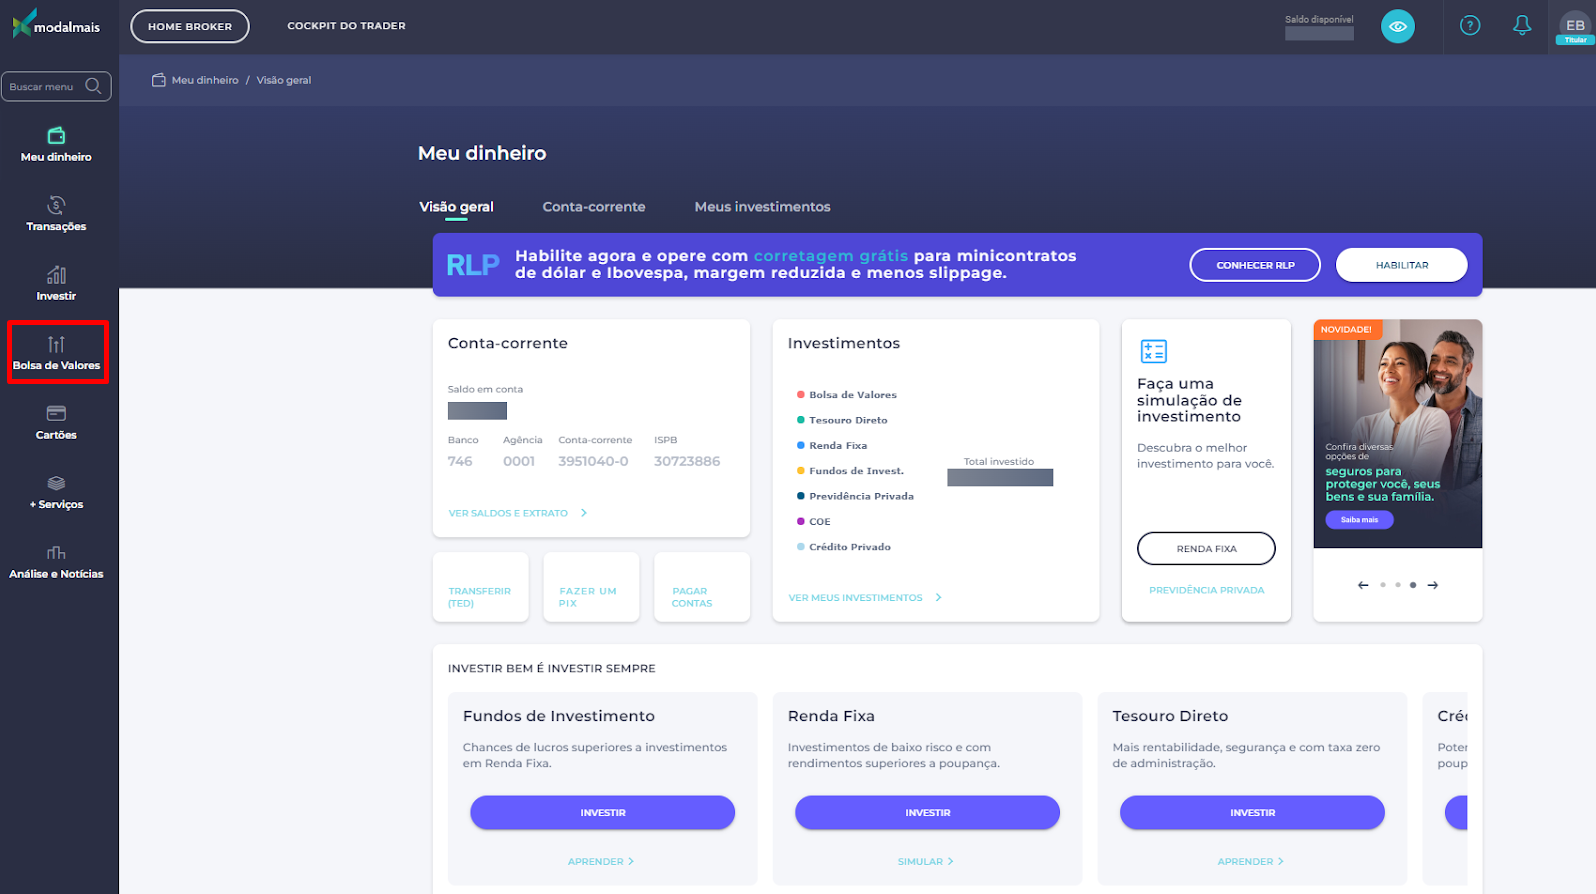Open the insurance family banner image

[x=1397, y=433]
